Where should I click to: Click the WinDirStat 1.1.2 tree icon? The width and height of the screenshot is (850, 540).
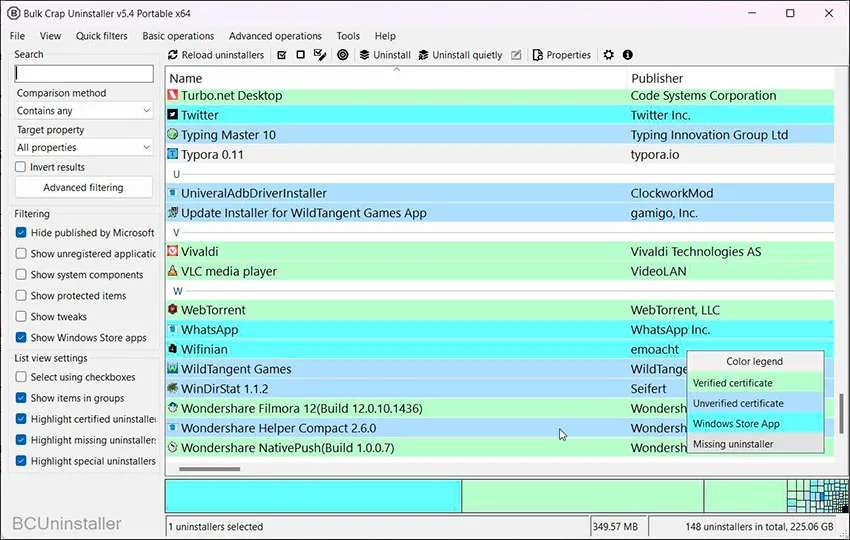[172, 388]
